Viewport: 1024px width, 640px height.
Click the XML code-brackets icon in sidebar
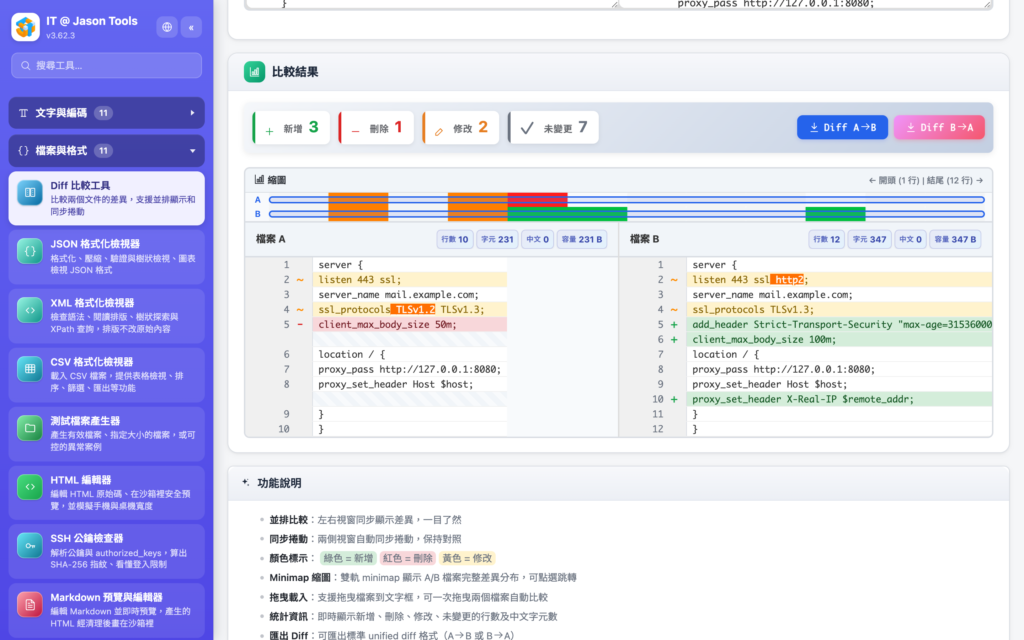30,310
